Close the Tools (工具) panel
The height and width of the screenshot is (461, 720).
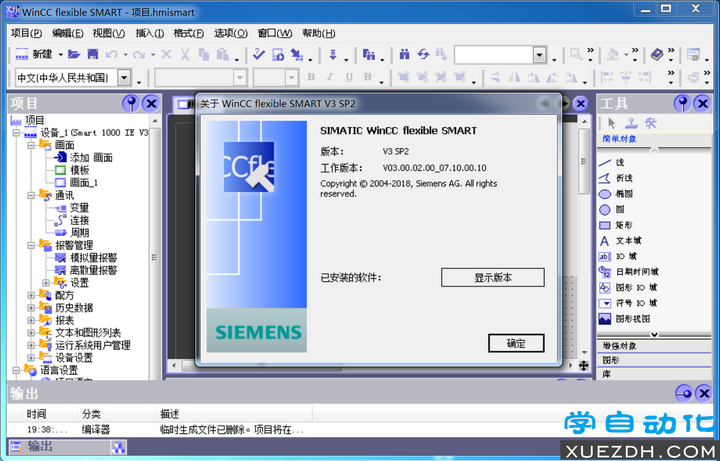click(x=702, y=103)
